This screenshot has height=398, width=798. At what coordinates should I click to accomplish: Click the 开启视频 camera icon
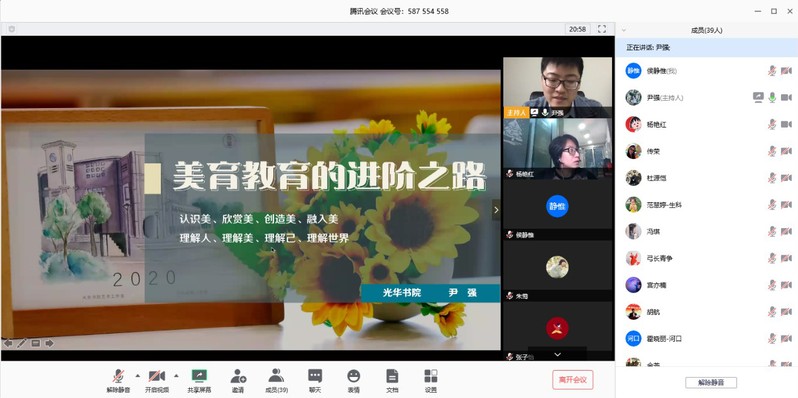click(157, 376)
